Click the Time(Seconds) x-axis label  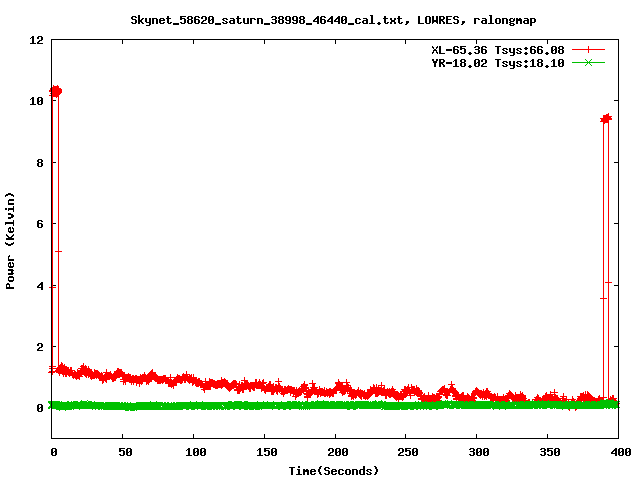tap(333, 471)
